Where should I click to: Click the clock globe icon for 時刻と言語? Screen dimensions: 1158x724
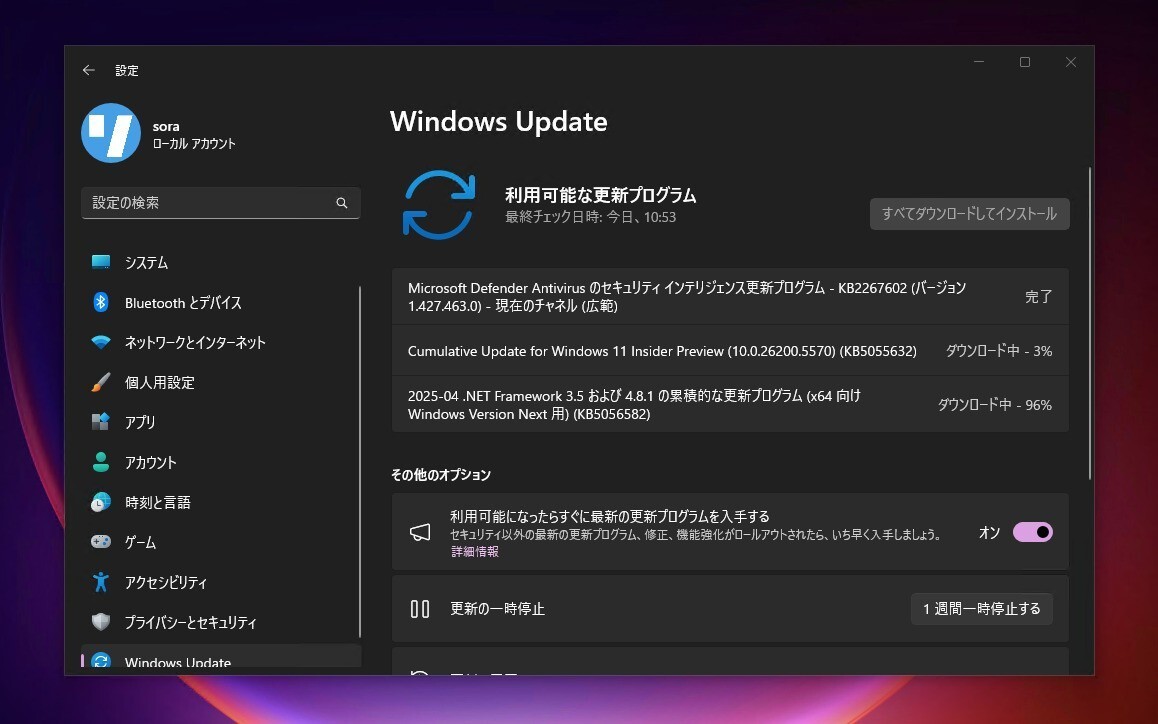[x=100, y=502]
